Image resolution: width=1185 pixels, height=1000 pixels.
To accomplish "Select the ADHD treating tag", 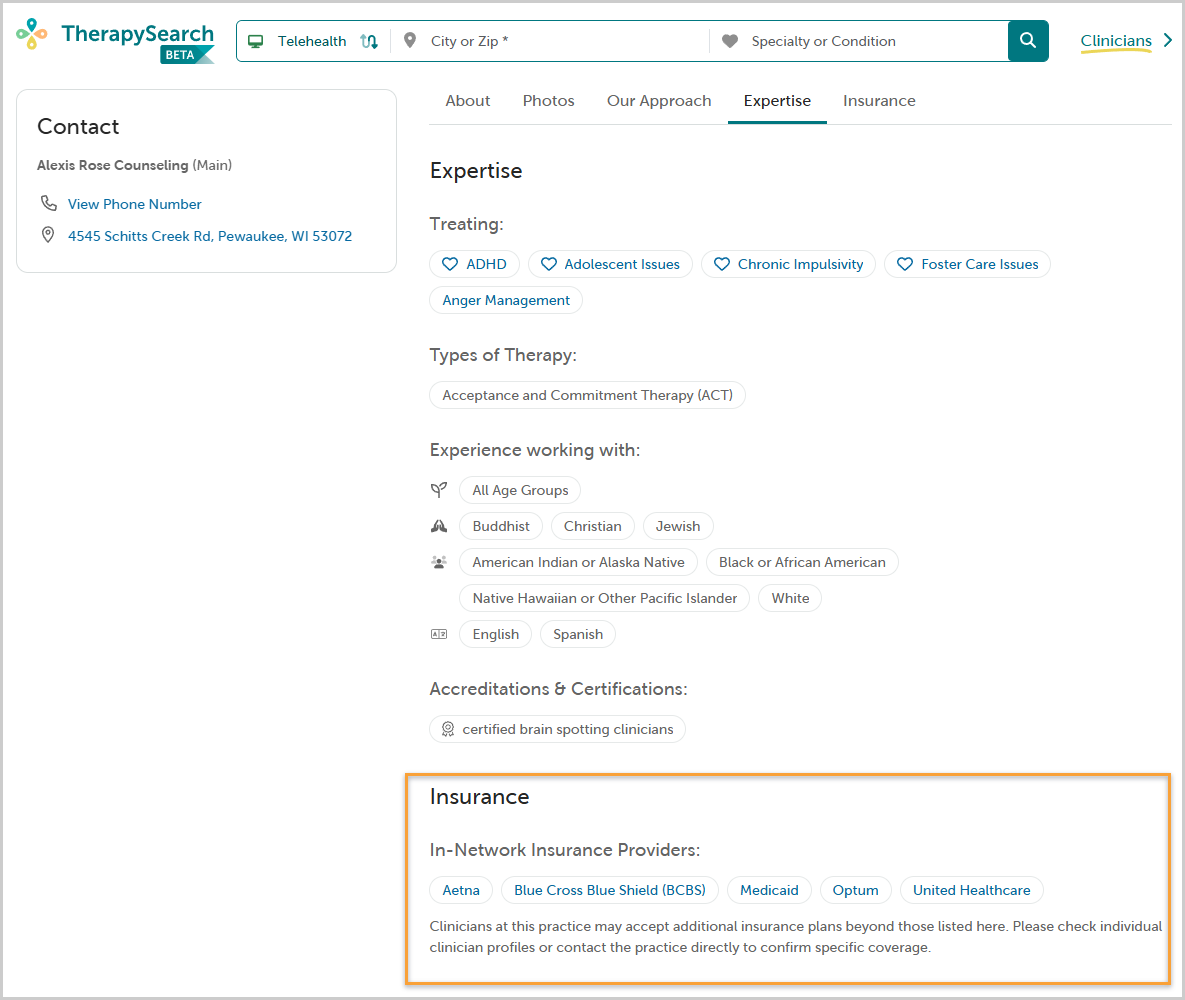I will [475, 264].
